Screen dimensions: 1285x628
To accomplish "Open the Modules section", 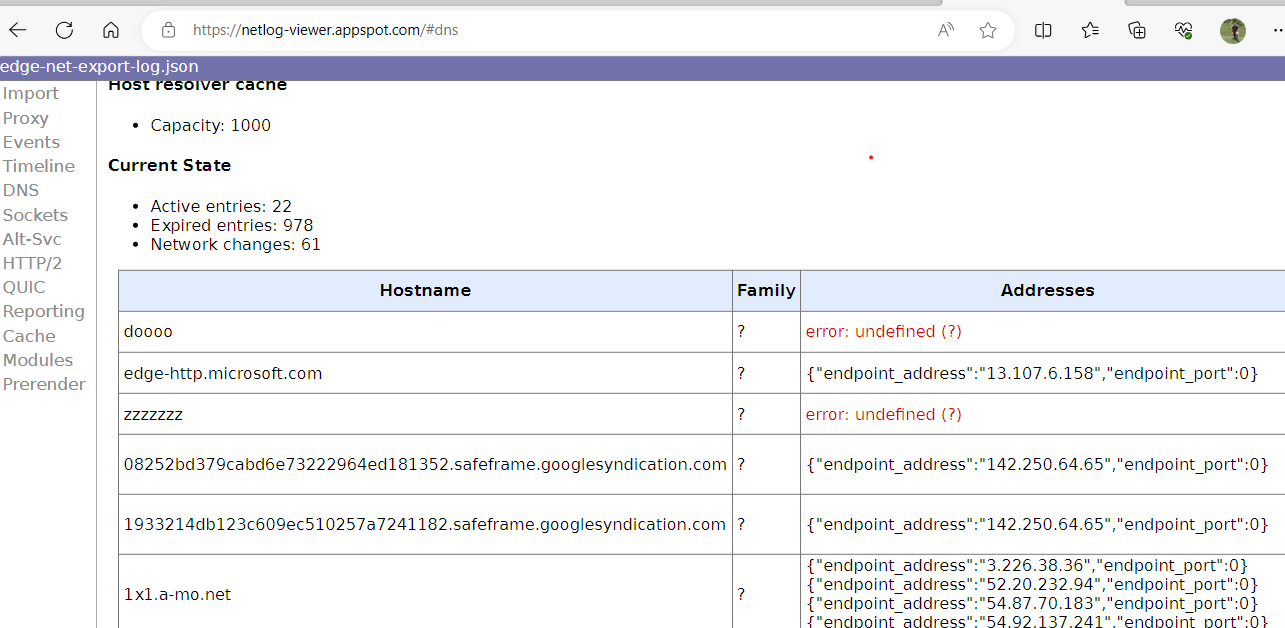I will [x=37, y=360].
